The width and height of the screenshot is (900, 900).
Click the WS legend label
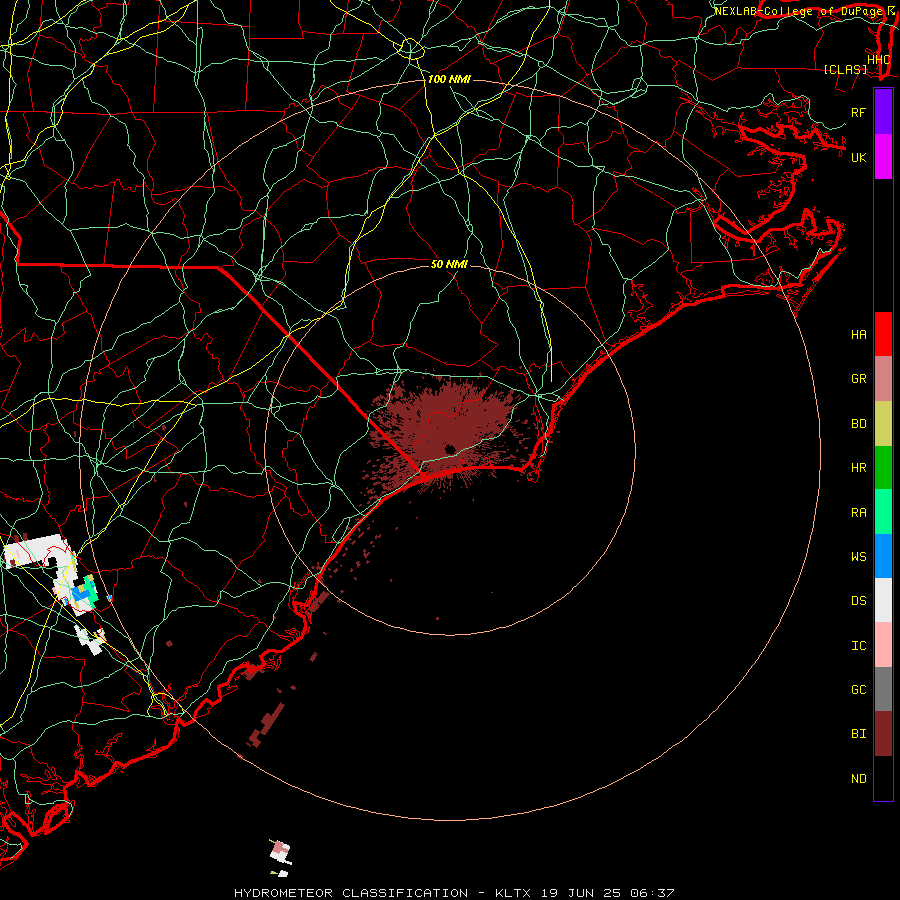pyautogui.click(x=858, y=557)
